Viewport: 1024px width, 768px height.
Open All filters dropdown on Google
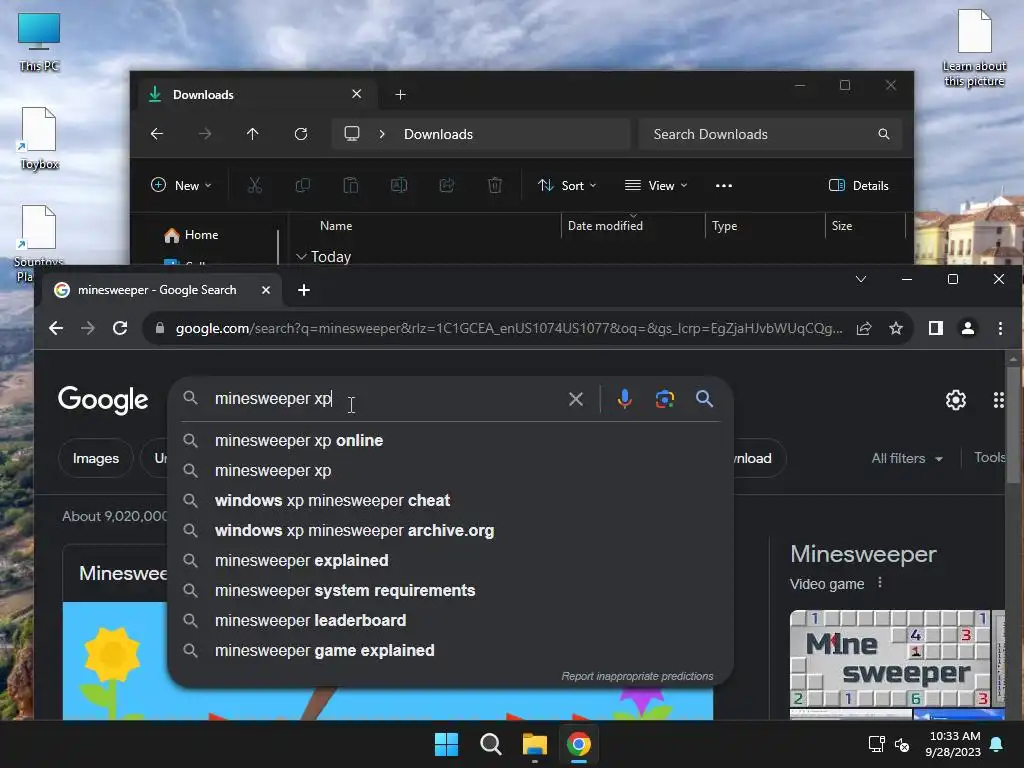click(x=906, y=458)
